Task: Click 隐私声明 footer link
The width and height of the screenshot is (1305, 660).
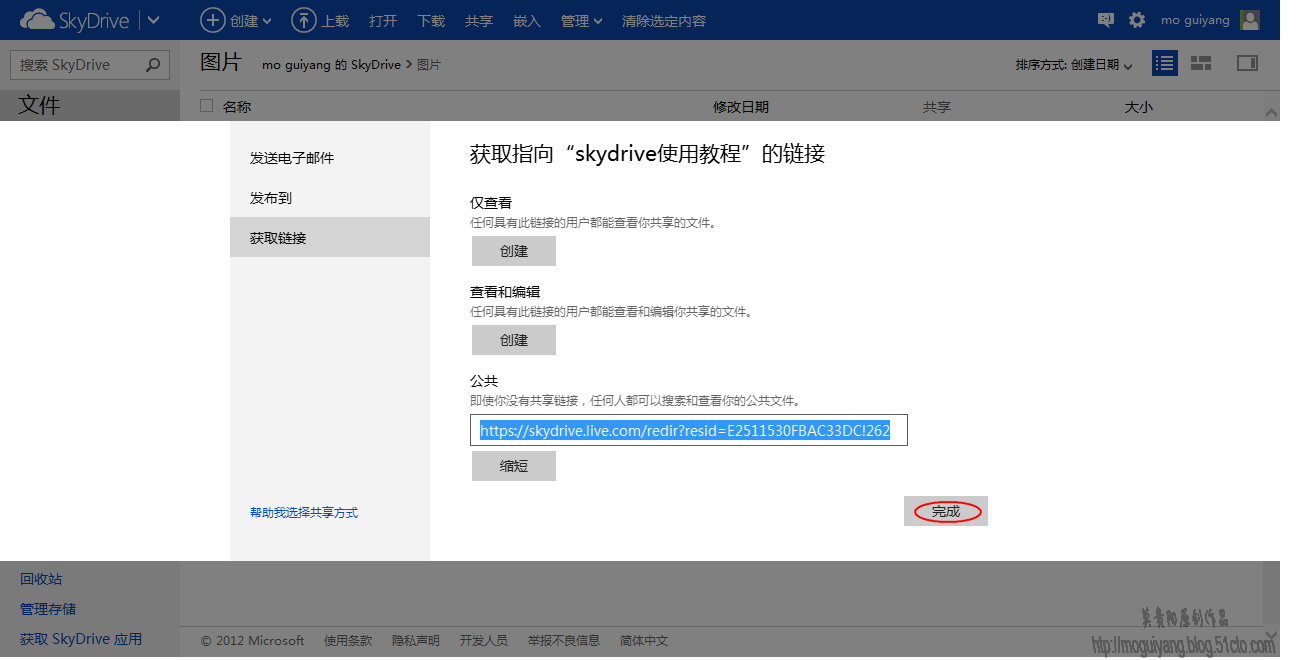Action: (416, 641)
